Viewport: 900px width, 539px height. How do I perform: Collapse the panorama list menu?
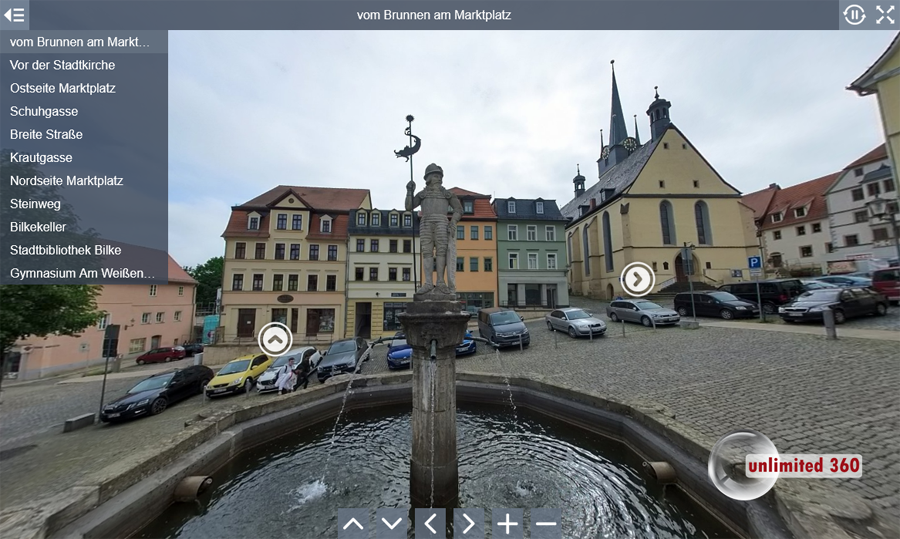(14, 15)
